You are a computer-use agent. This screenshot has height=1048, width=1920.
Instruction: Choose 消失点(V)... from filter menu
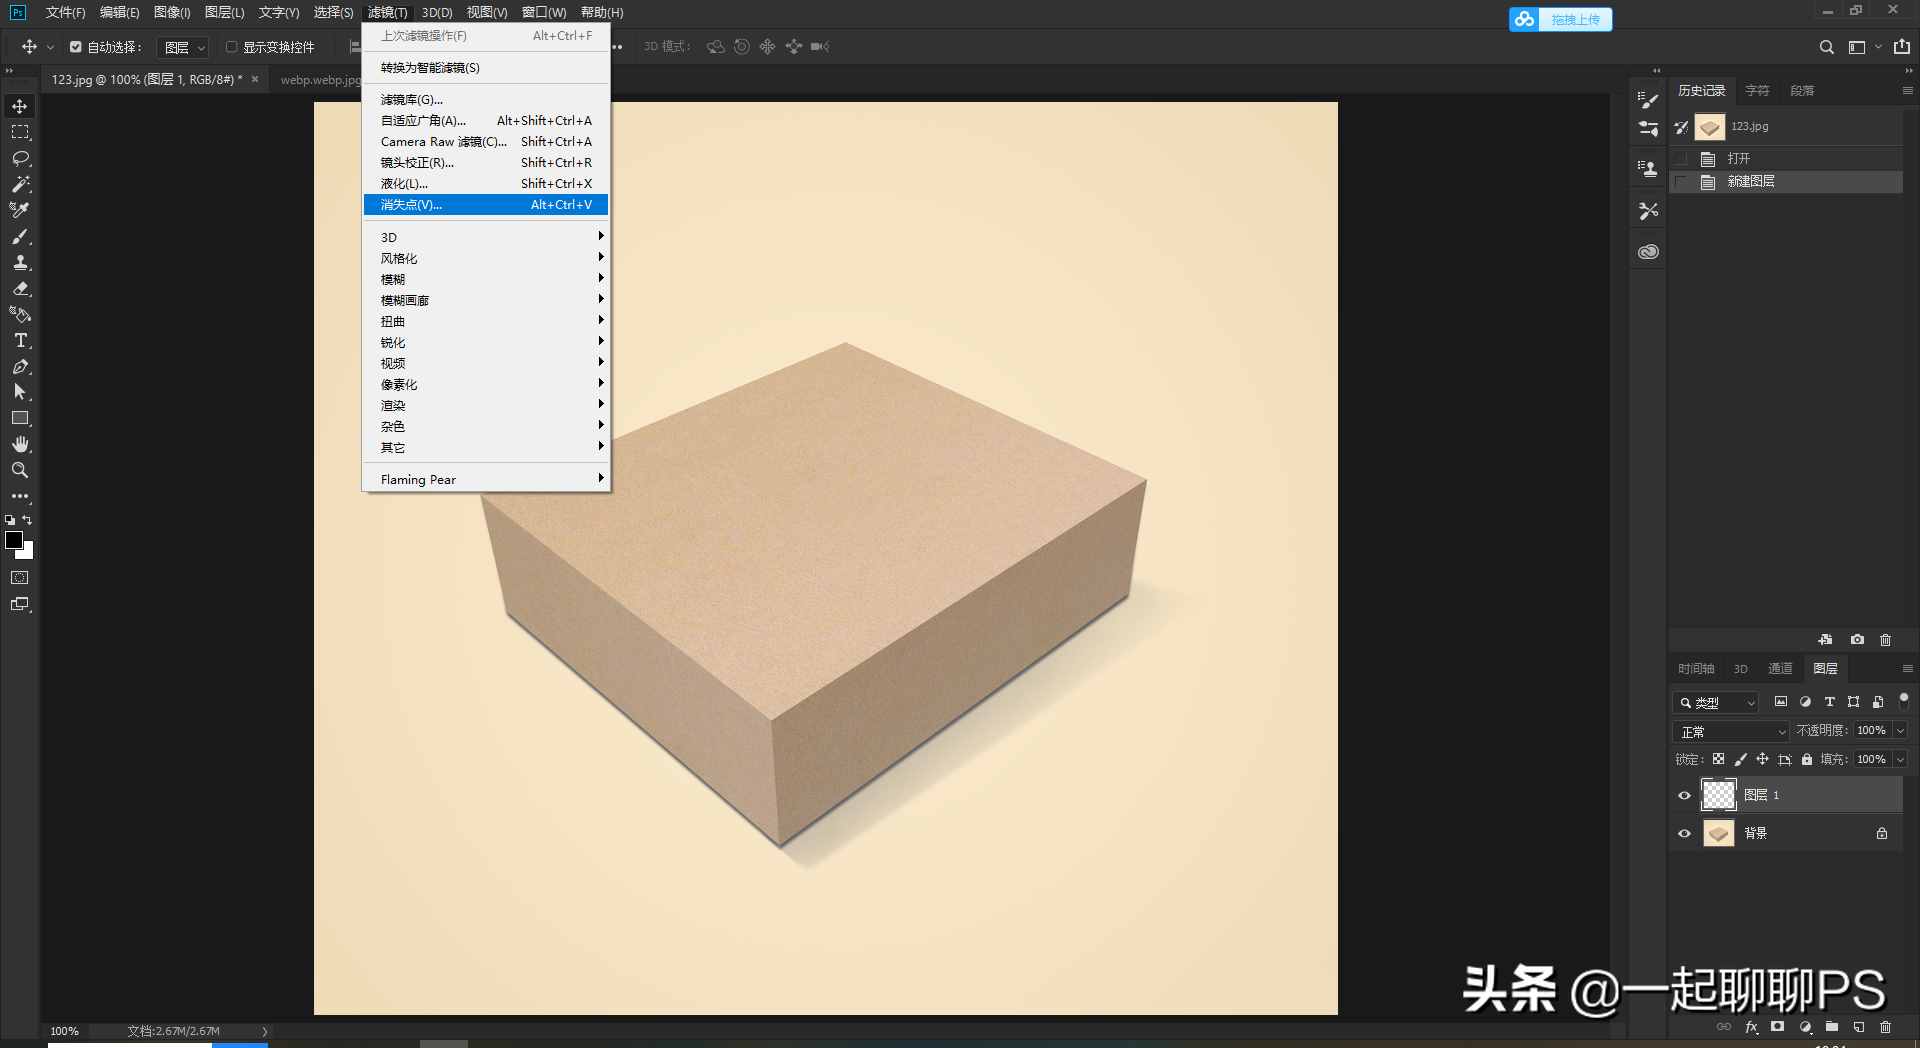coord(486,205)
